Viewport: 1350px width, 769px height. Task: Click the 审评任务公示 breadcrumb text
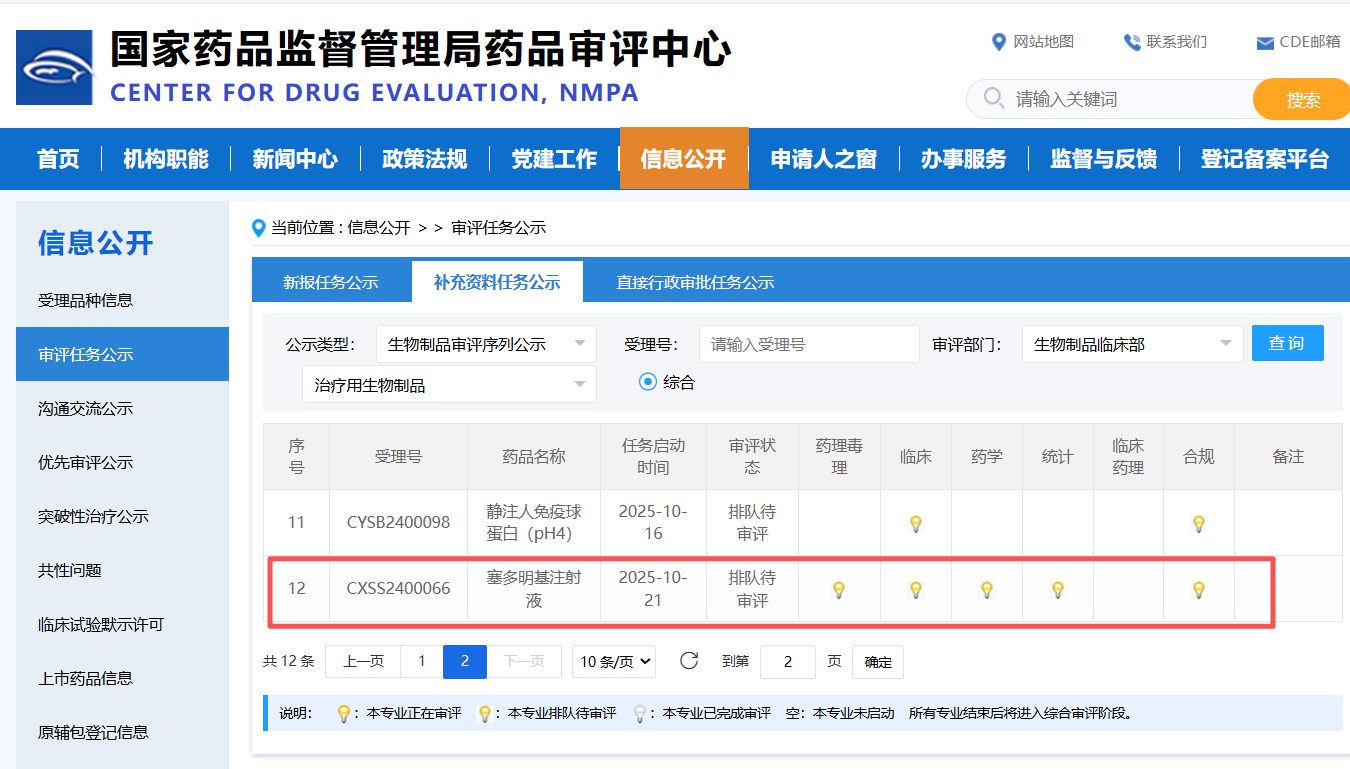(x=499, y=228)
